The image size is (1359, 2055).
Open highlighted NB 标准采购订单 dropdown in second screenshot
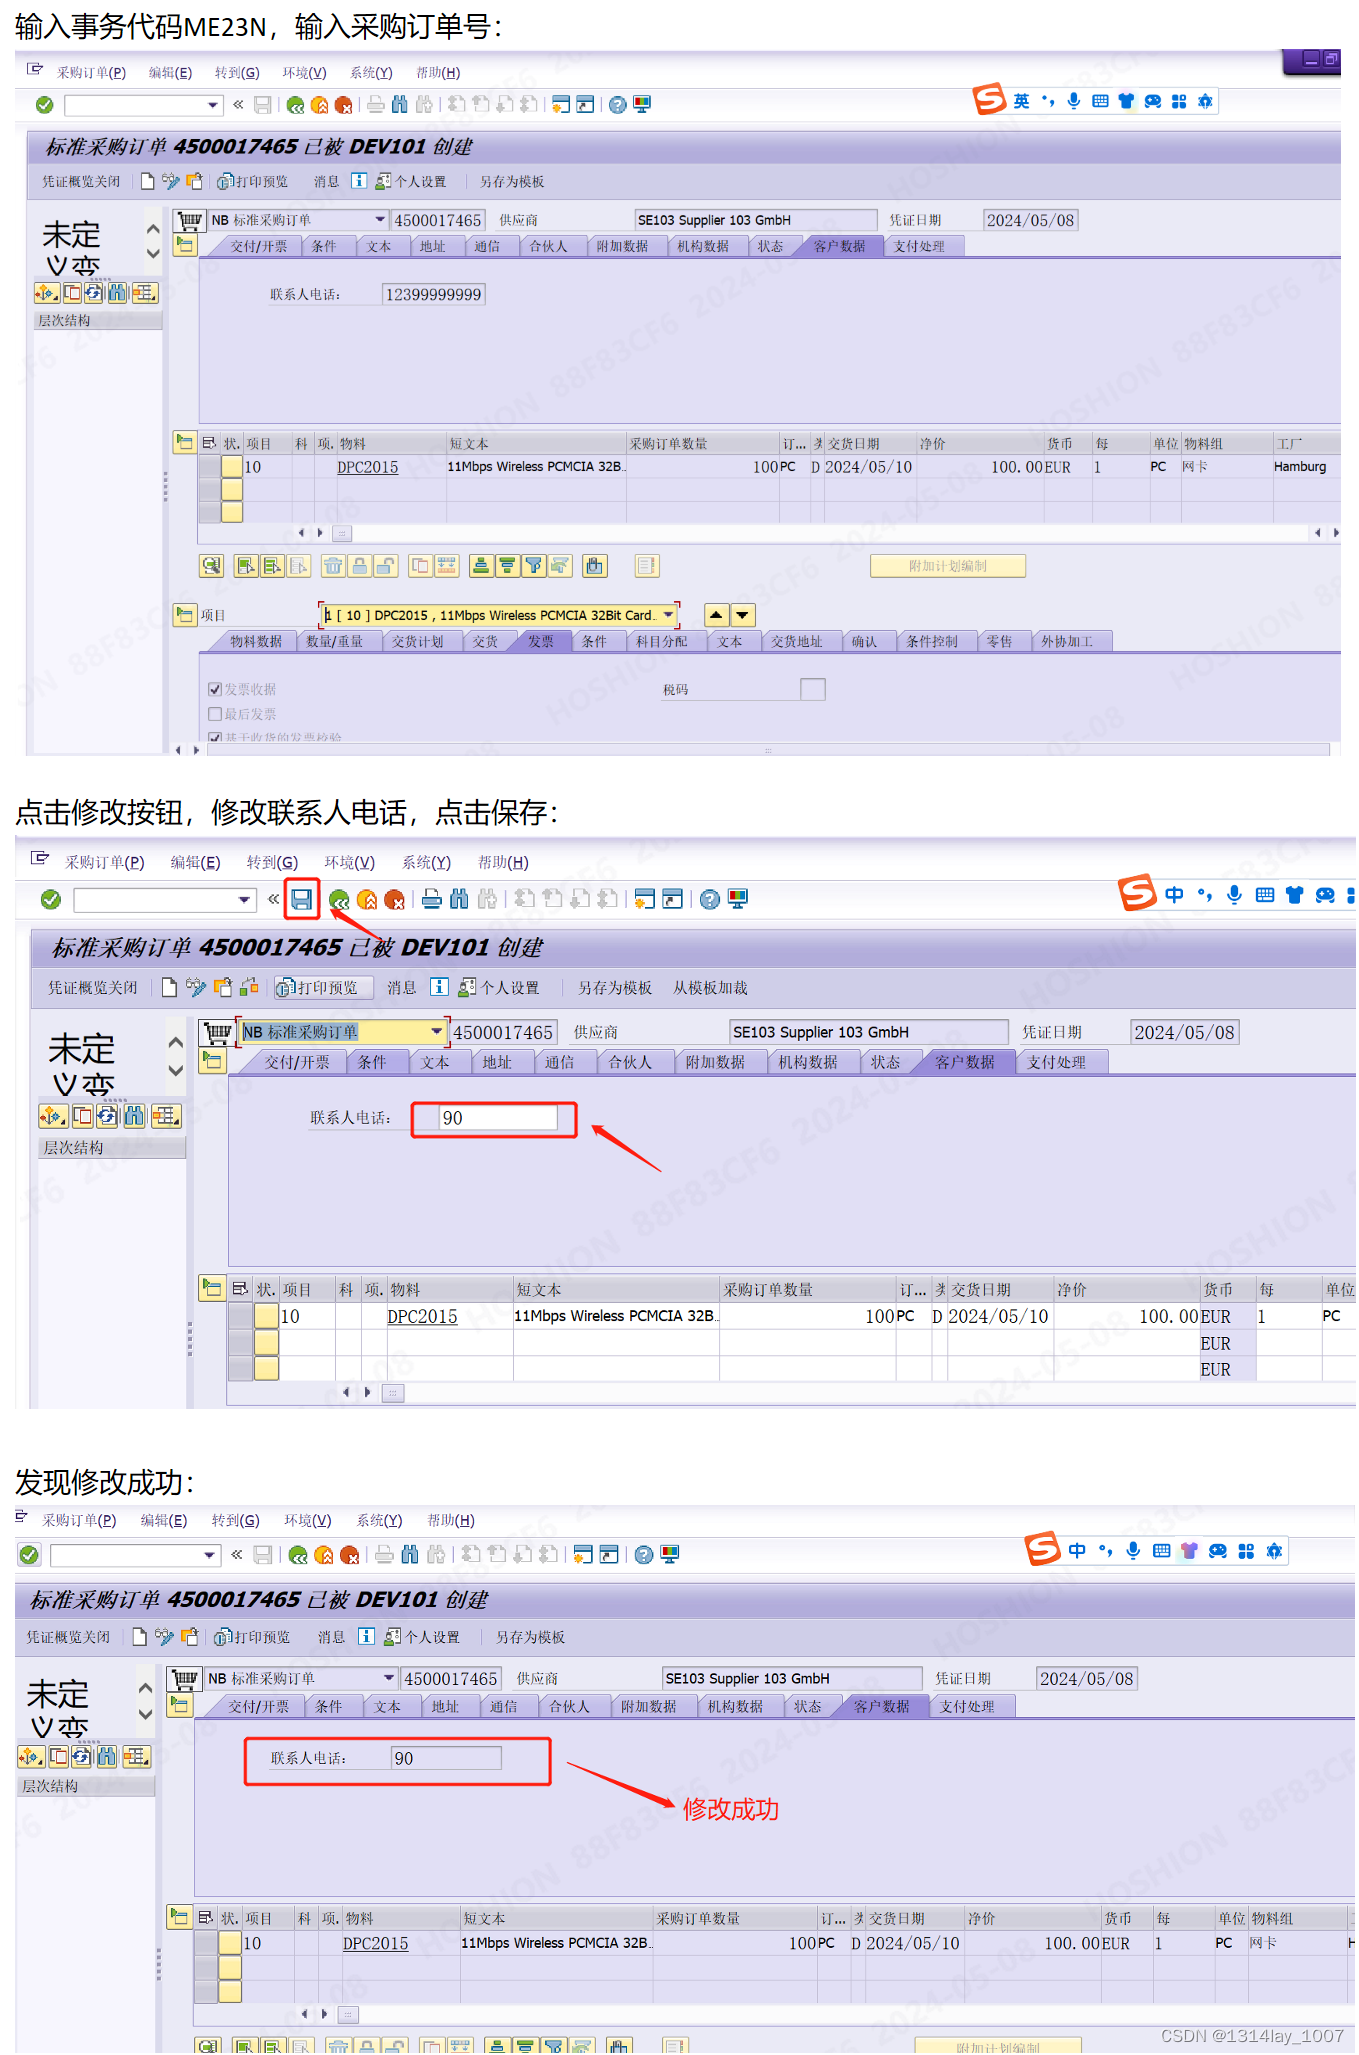437,1032
